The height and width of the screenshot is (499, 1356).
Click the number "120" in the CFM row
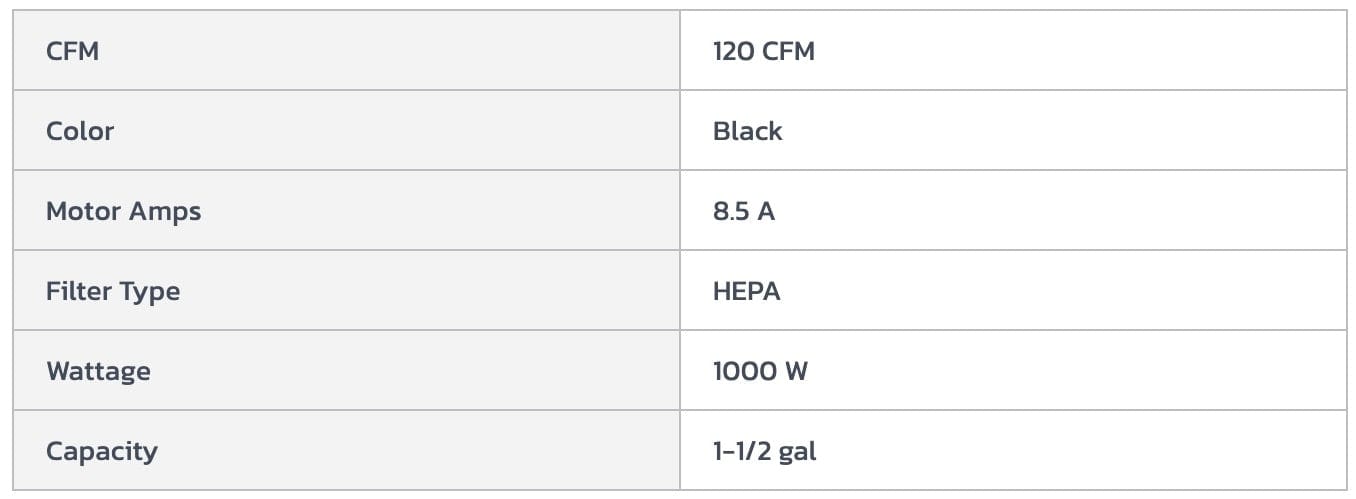point(734,51)
